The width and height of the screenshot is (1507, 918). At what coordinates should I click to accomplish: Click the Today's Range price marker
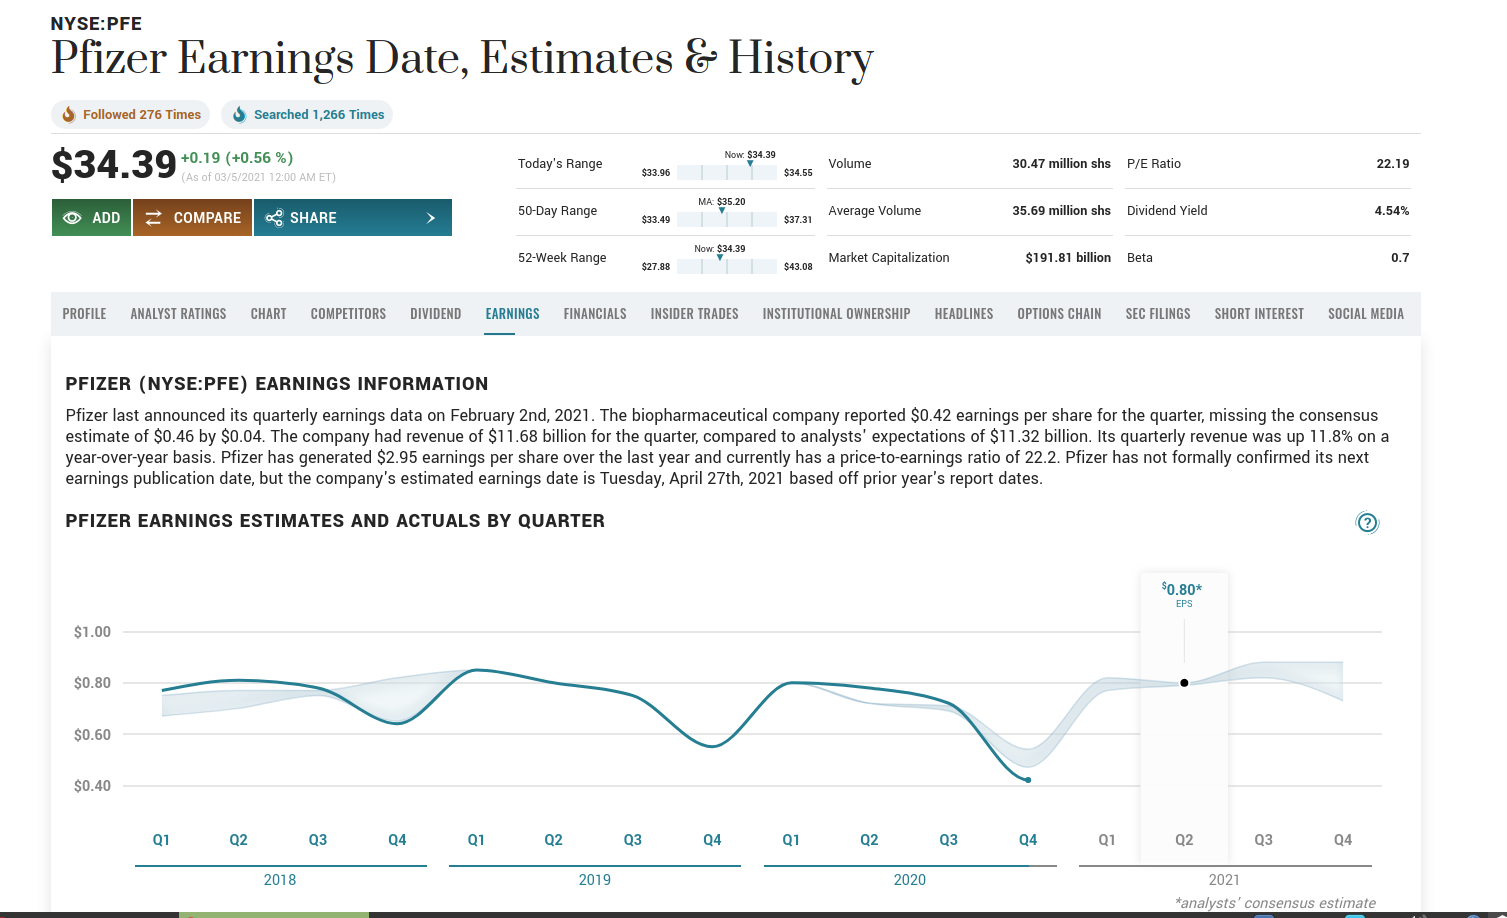[751, 164]
